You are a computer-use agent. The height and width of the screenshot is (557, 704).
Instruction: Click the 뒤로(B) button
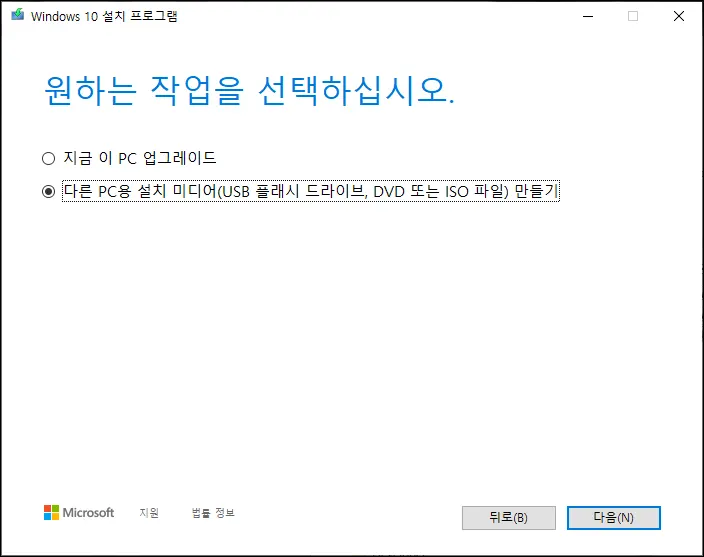point(509,518)
